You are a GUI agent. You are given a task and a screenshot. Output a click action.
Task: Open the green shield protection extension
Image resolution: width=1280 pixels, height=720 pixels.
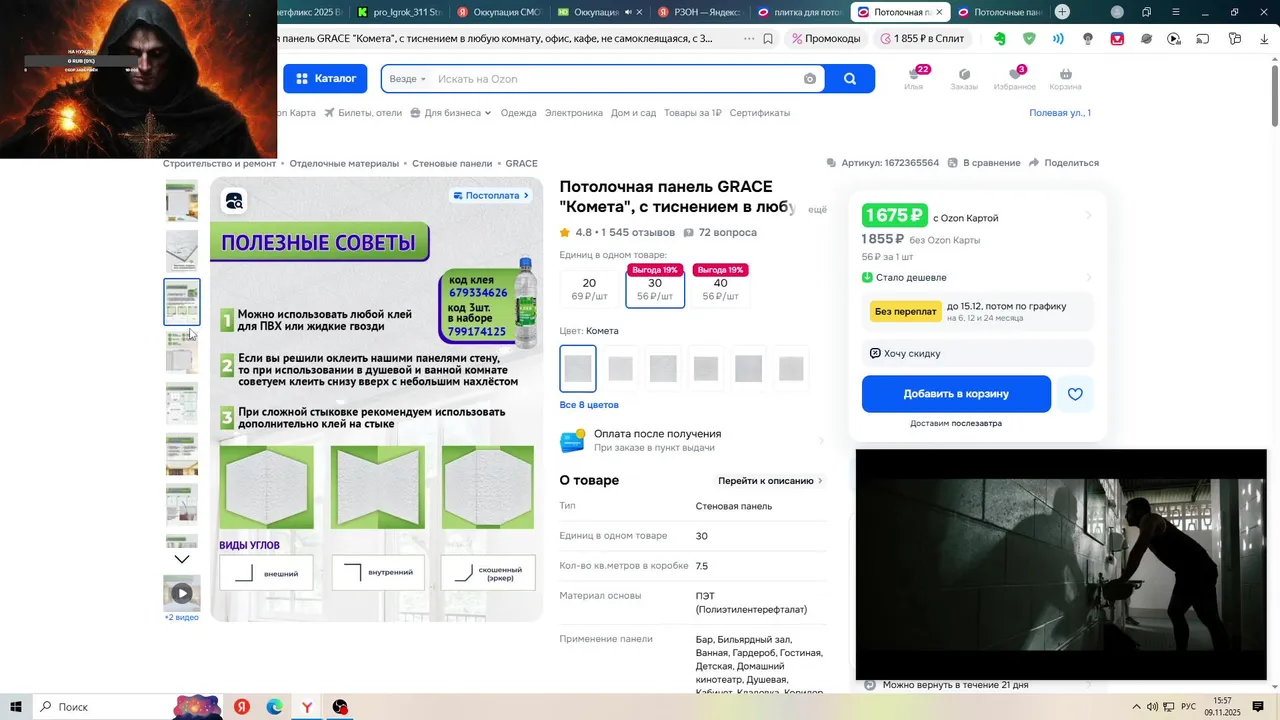[x=1029, y=39]
